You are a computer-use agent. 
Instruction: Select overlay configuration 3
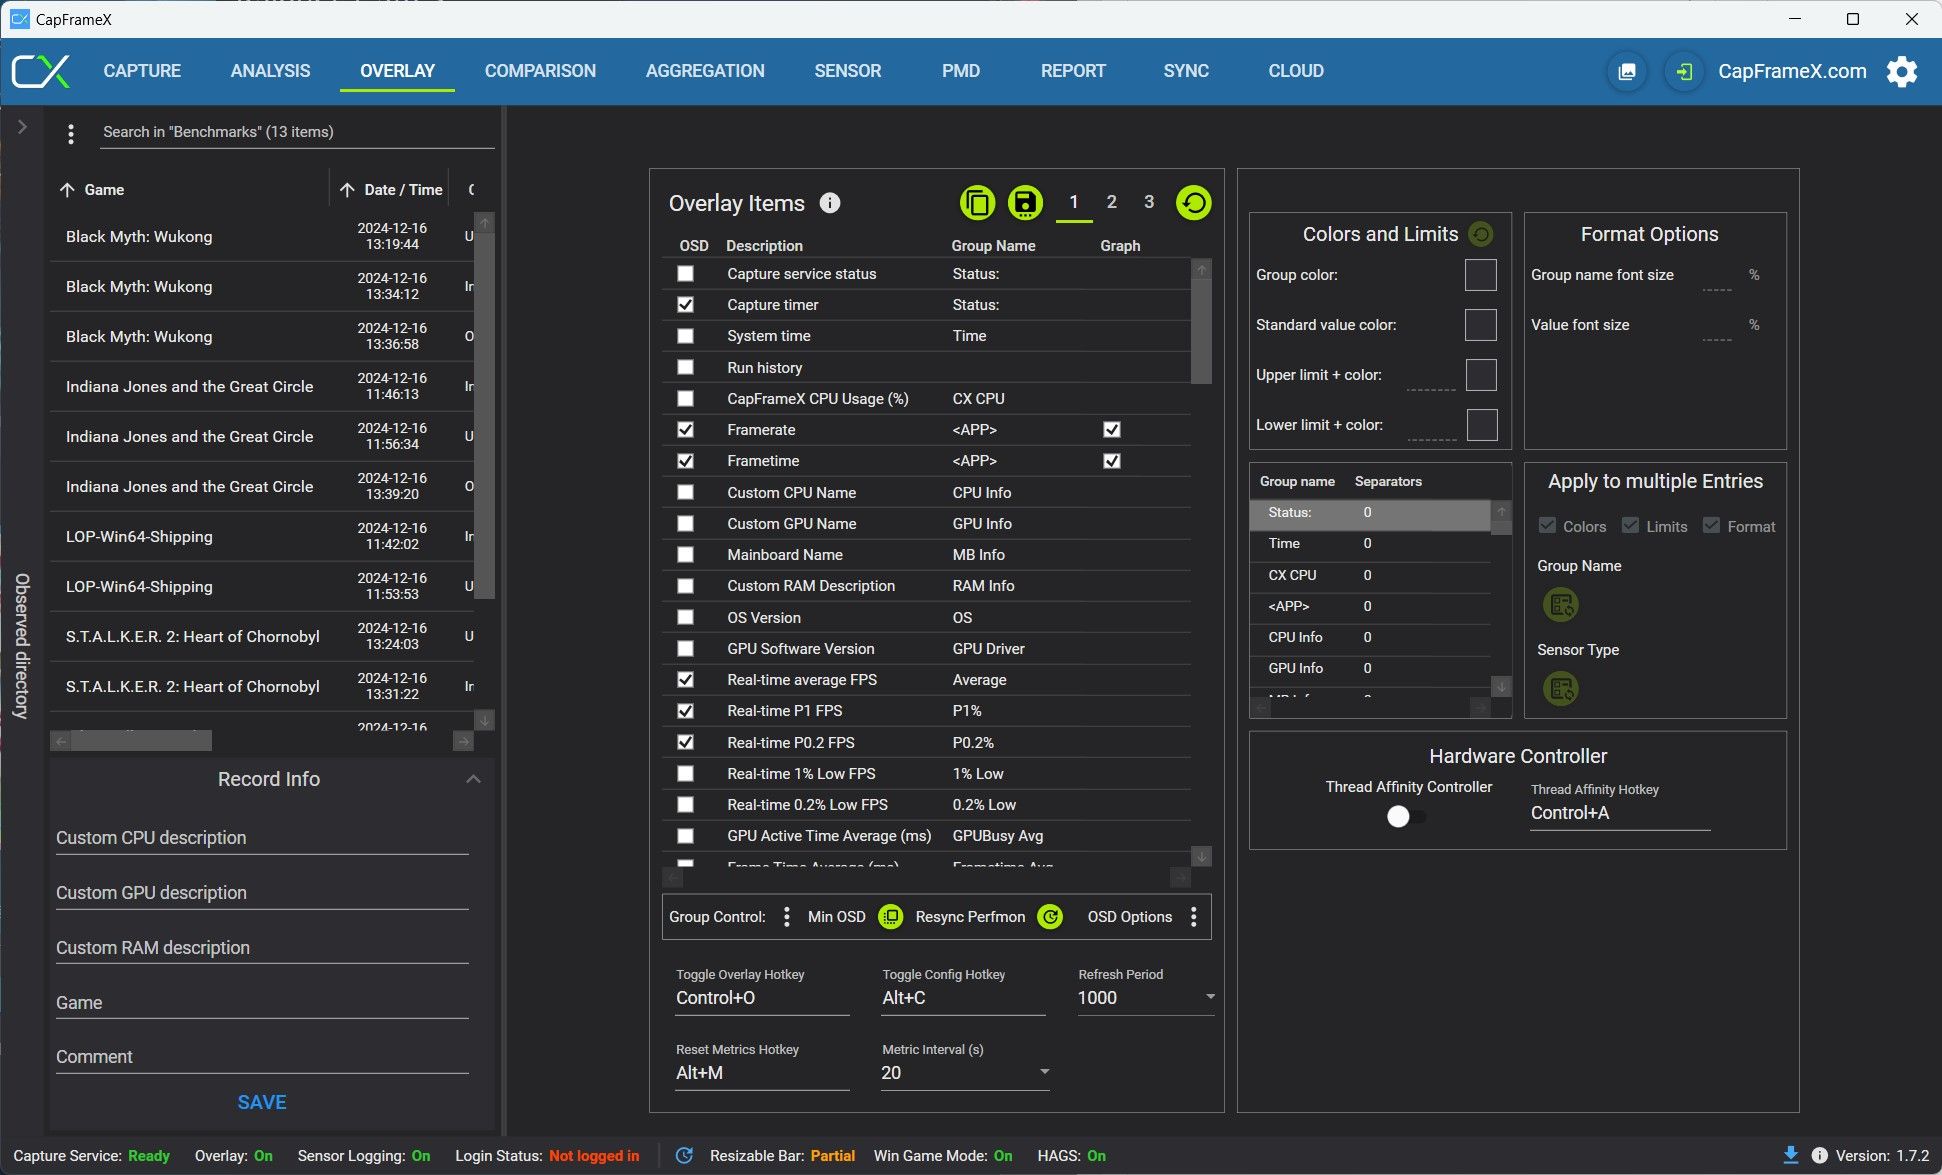(1149, 202)
